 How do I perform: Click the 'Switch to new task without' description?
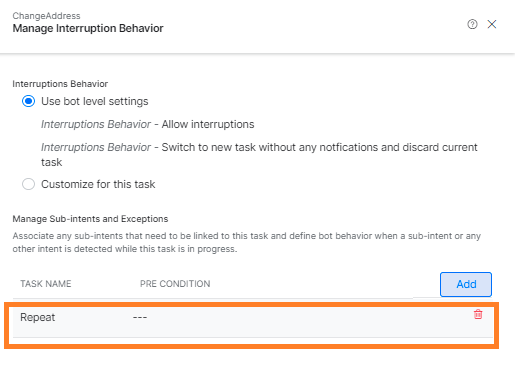(259, 155)
